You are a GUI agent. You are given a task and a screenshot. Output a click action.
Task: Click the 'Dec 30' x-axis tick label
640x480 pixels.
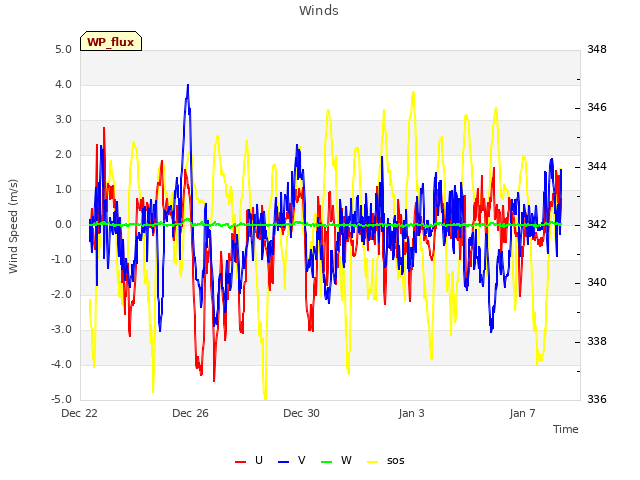tap(301, 413)
